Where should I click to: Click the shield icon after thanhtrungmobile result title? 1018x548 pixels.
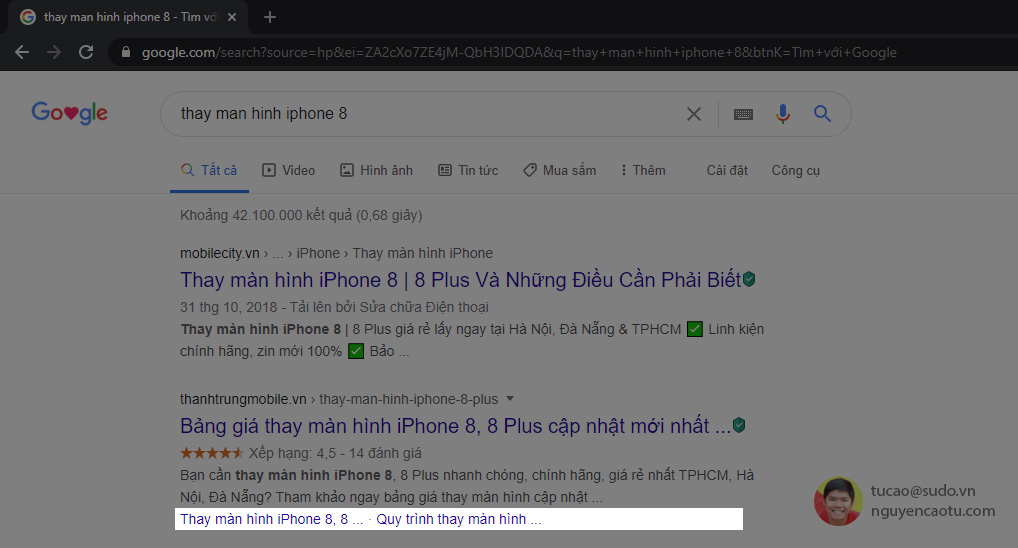click(739, 425)
